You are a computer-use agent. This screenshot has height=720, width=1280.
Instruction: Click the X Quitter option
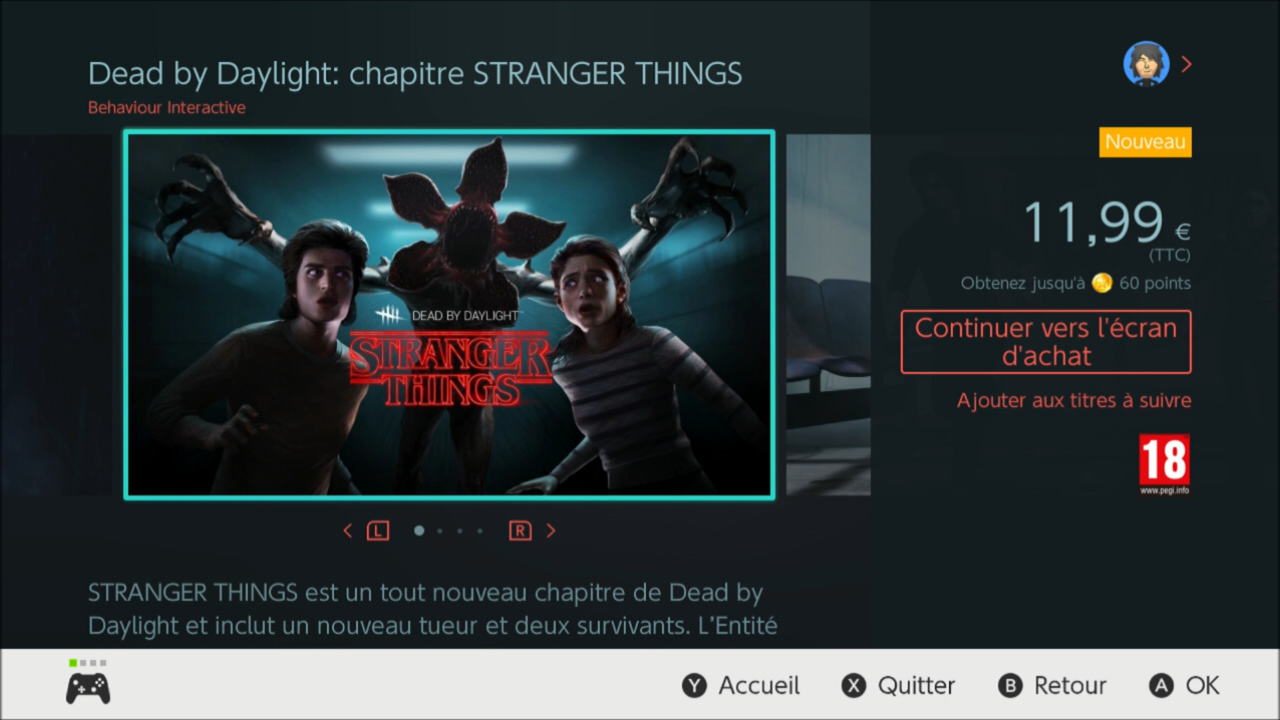(x=898, y=685)
